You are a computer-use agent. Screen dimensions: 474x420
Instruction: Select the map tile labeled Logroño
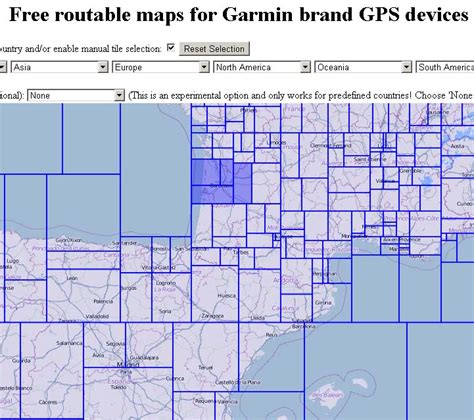tap(171, 297)
